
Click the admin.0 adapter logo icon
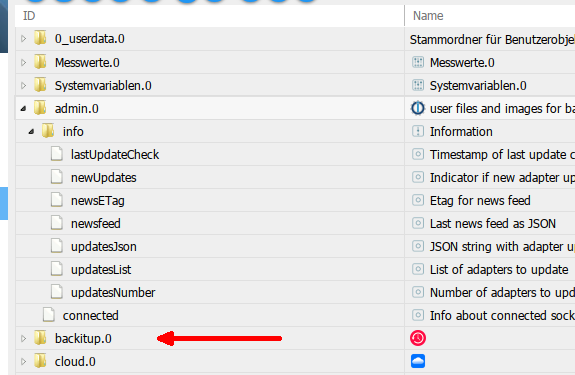point(417,108)
